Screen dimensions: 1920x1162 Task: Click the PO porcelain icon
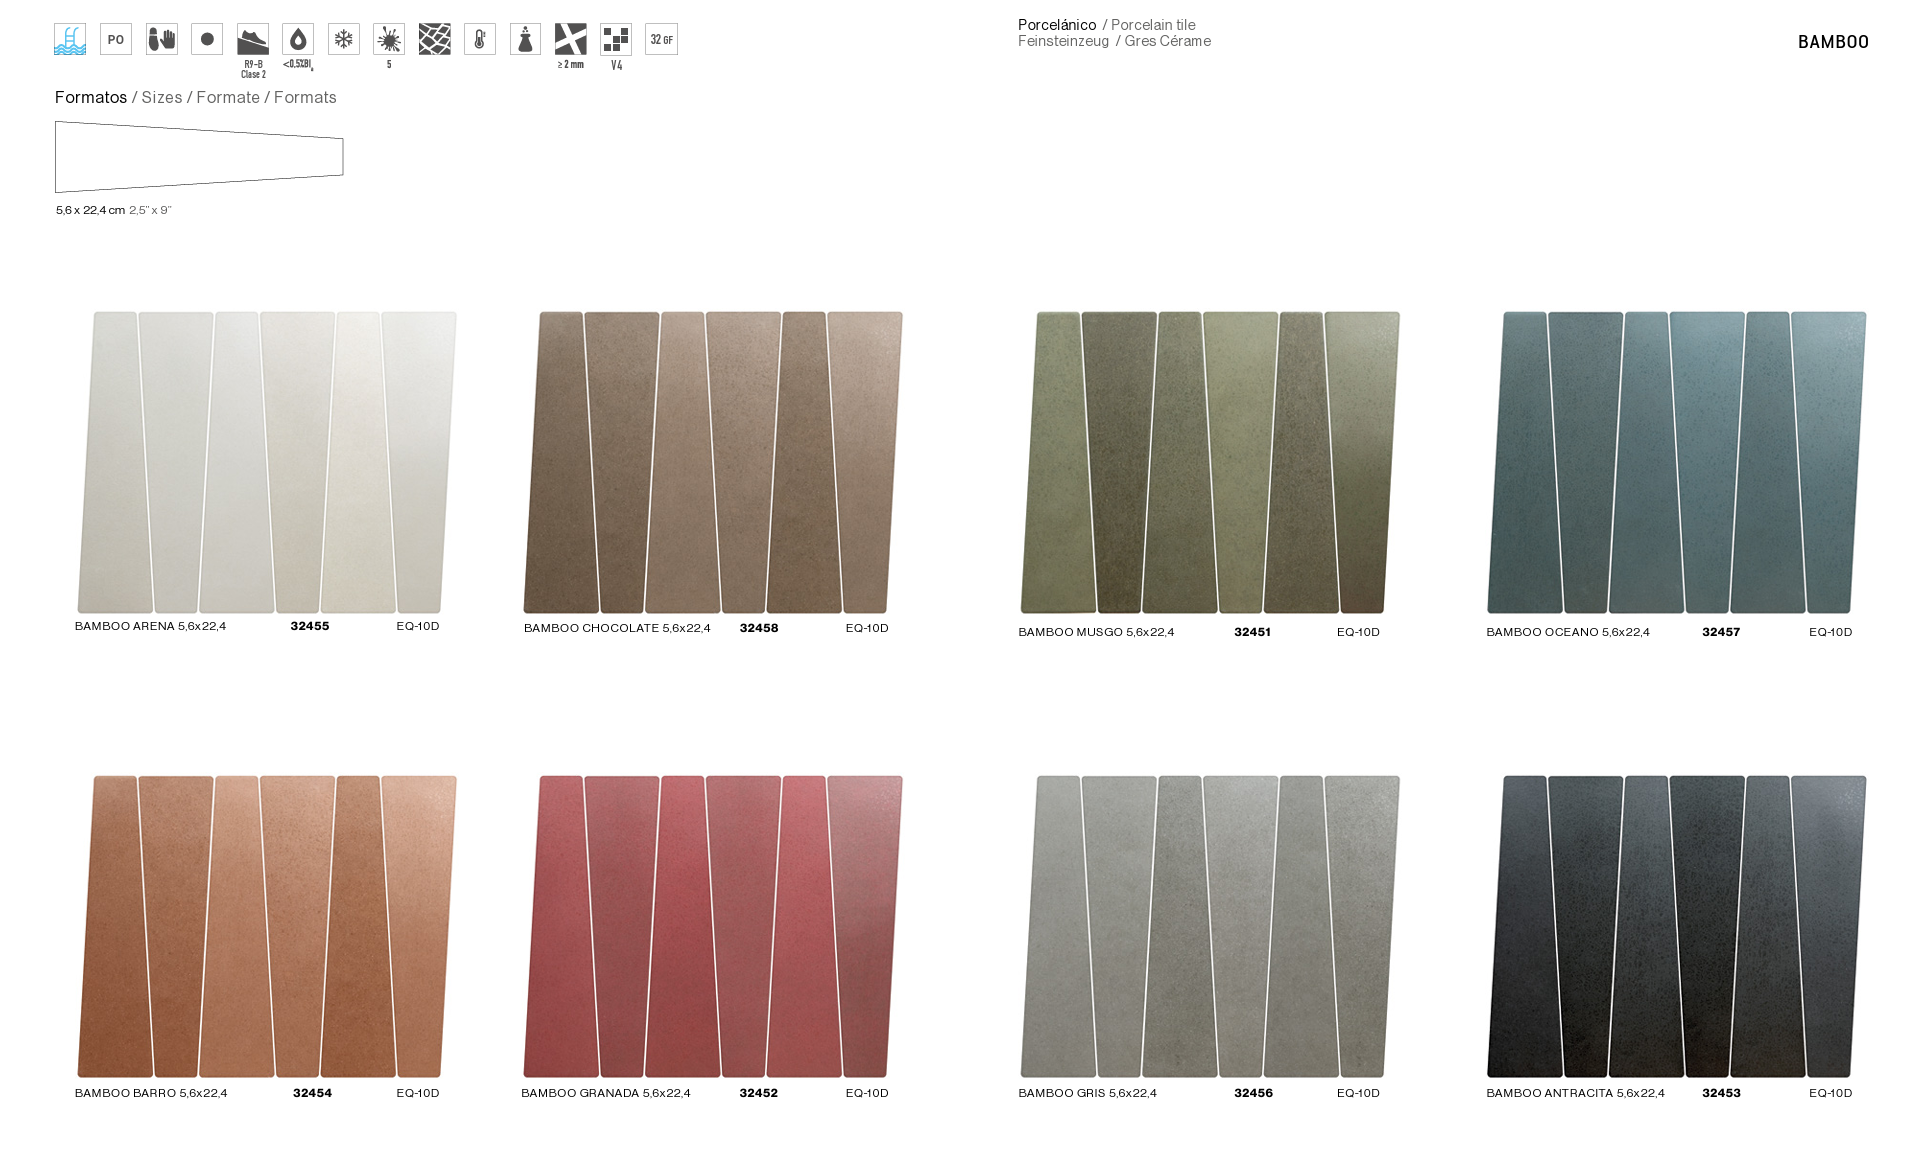[x=116, y=39]
